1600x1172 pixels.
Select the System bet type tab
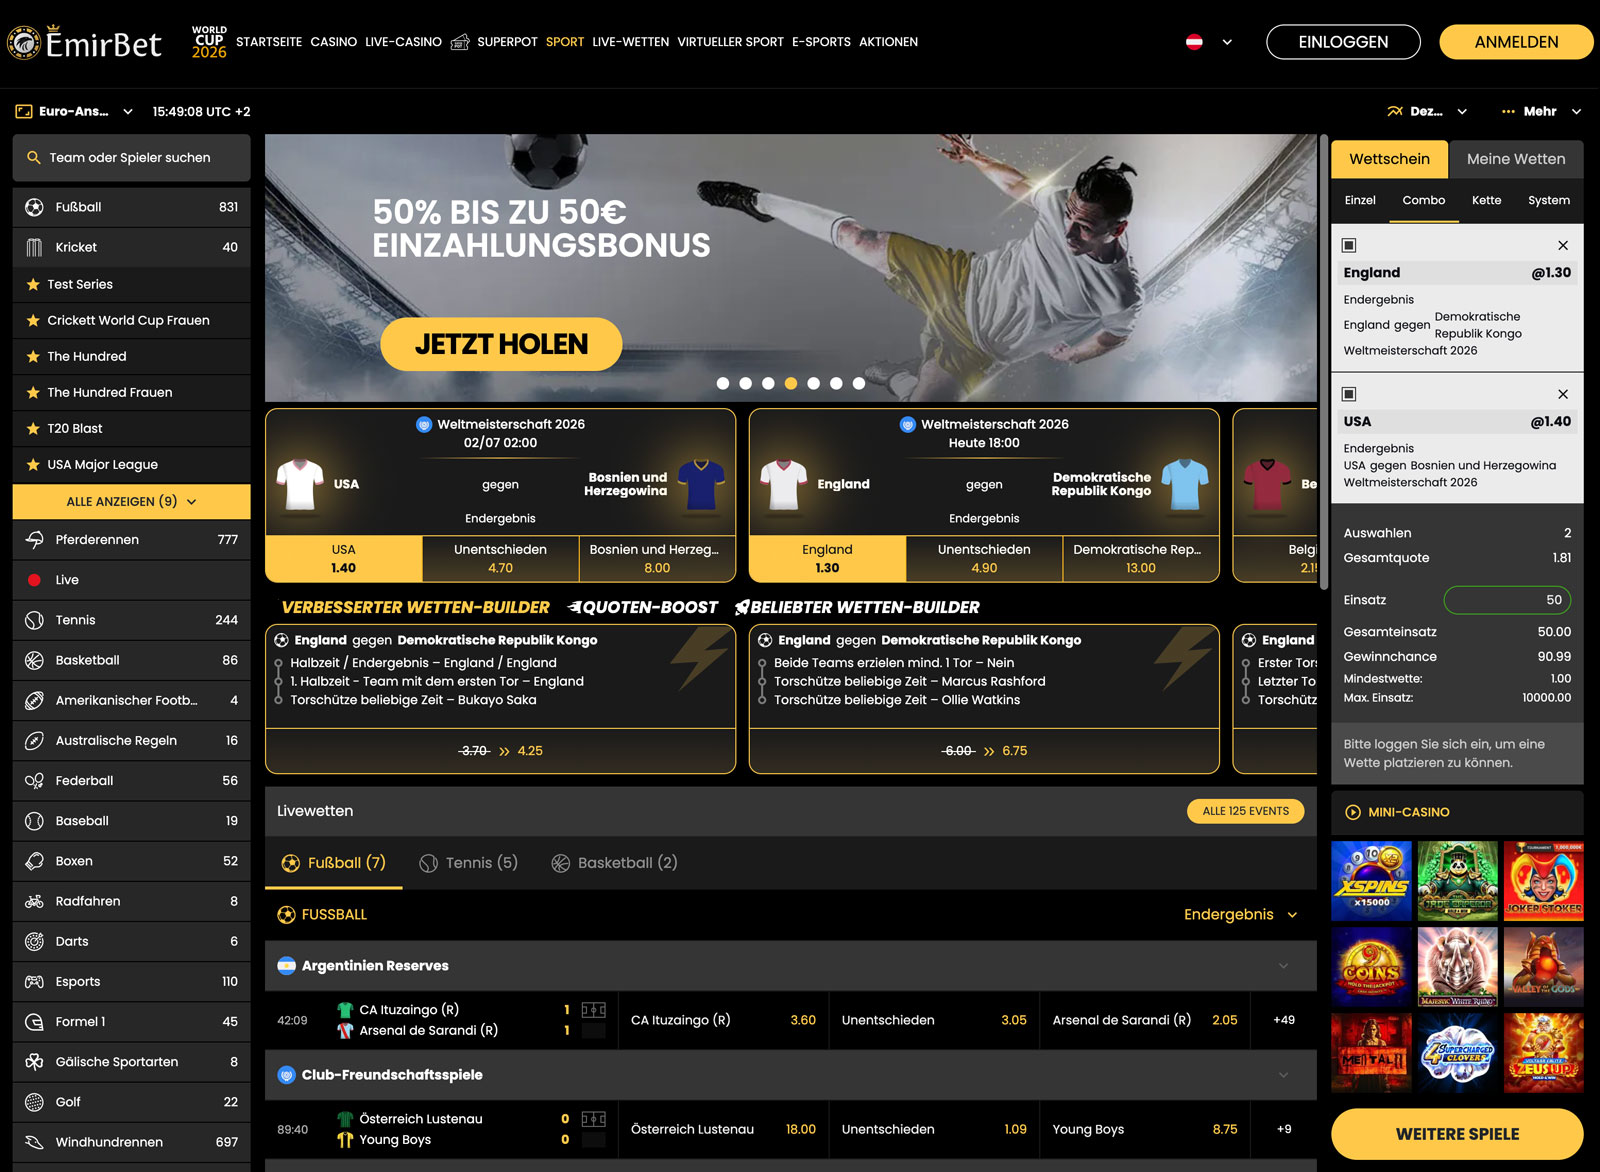(1549, 201)
